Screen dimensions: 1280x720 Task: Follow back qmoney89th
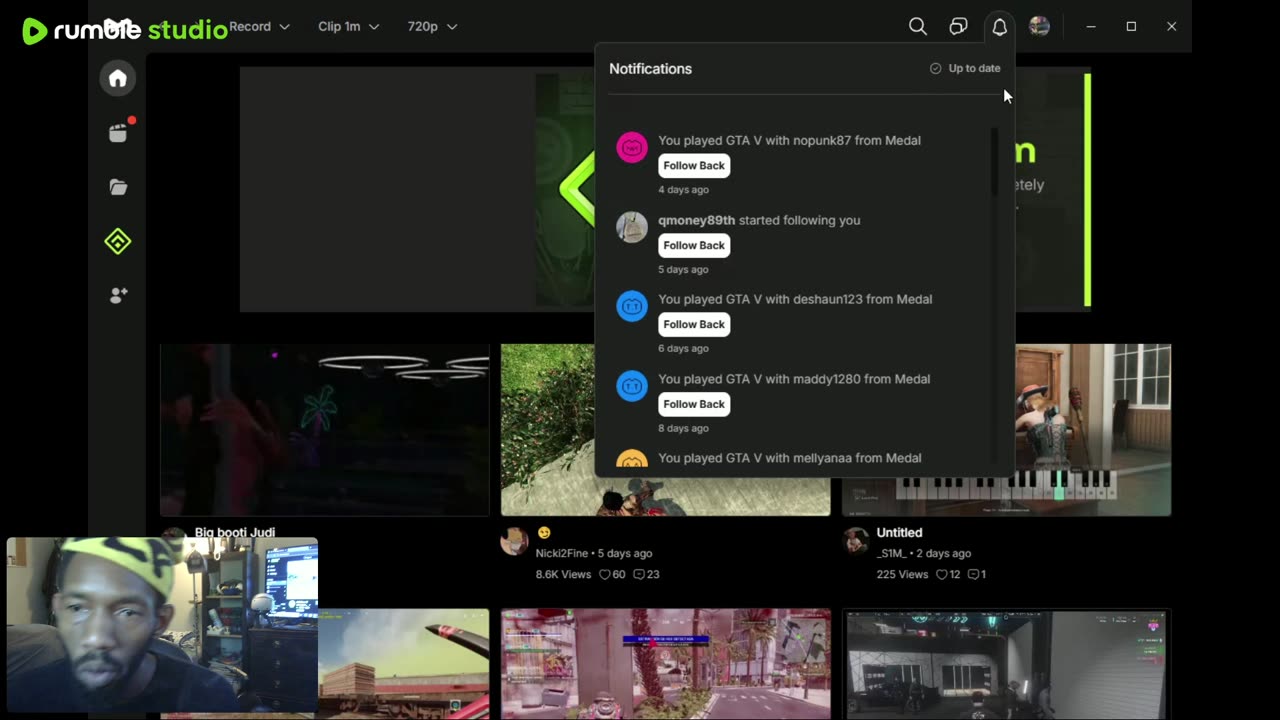click(694, 245)
